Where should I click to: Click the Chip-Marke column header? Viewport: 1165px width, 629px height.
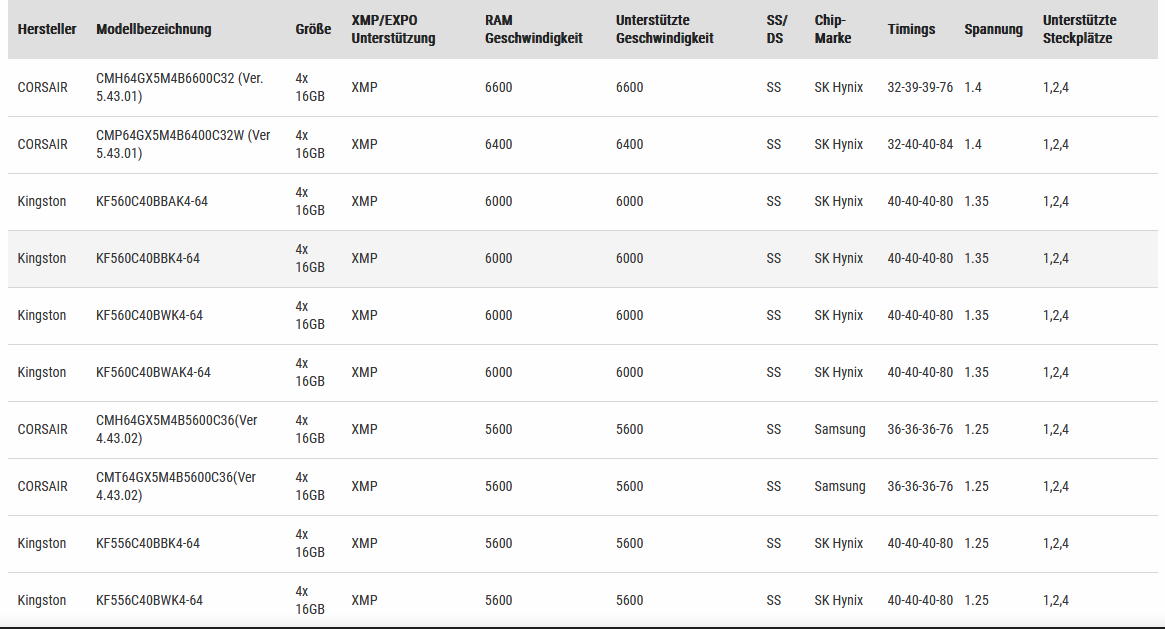coord(833,29)
